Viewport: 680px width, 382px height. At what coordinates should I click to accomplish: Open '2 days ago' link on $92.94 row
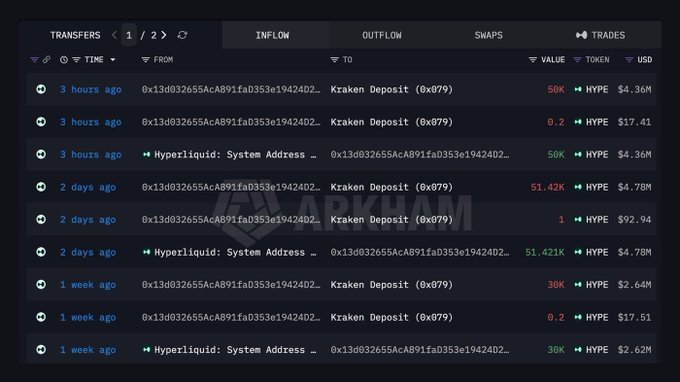pyautogui.click(x=88, y=219)
